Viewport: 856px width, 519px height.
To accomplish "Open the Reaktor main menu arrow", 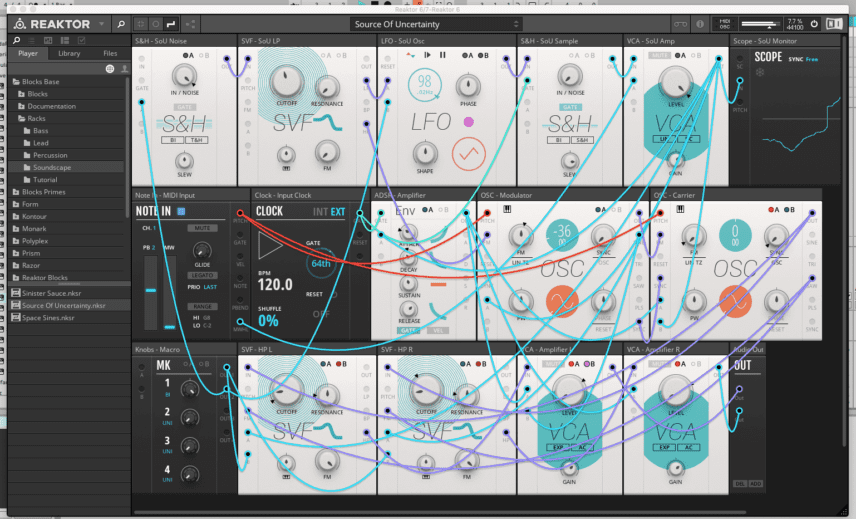I will (x=102, y=24).
